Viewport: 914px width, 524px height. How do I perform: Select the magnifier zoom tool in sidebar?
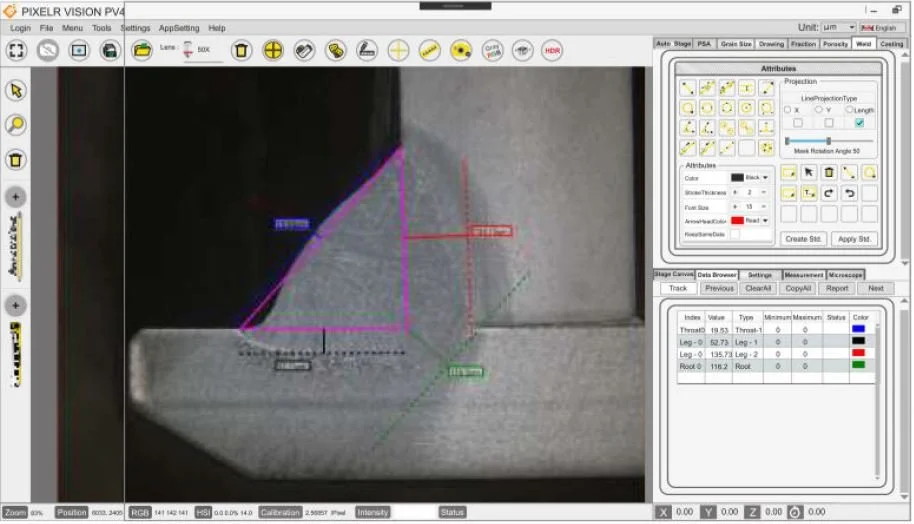tap(16, 125)
